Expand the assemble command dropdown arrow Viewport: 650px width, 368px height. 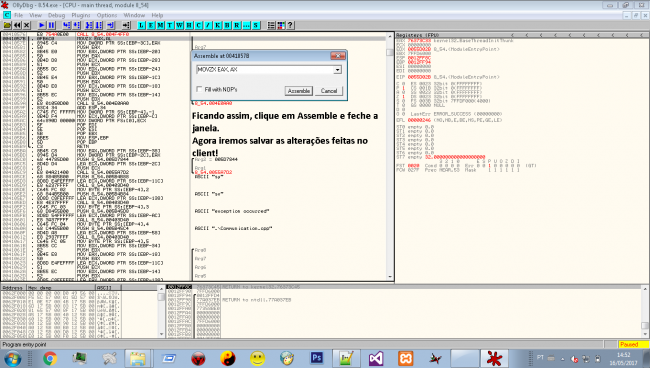[337, 70]
